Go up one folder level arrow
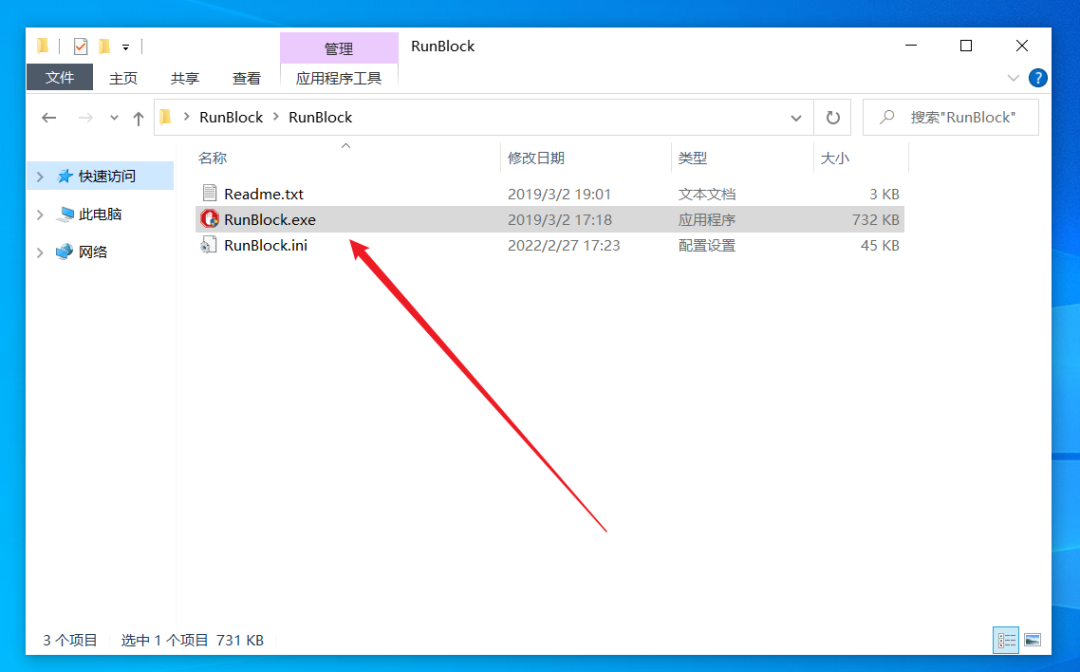This screenshot has height=672, width=1080. tap(138, 118)
